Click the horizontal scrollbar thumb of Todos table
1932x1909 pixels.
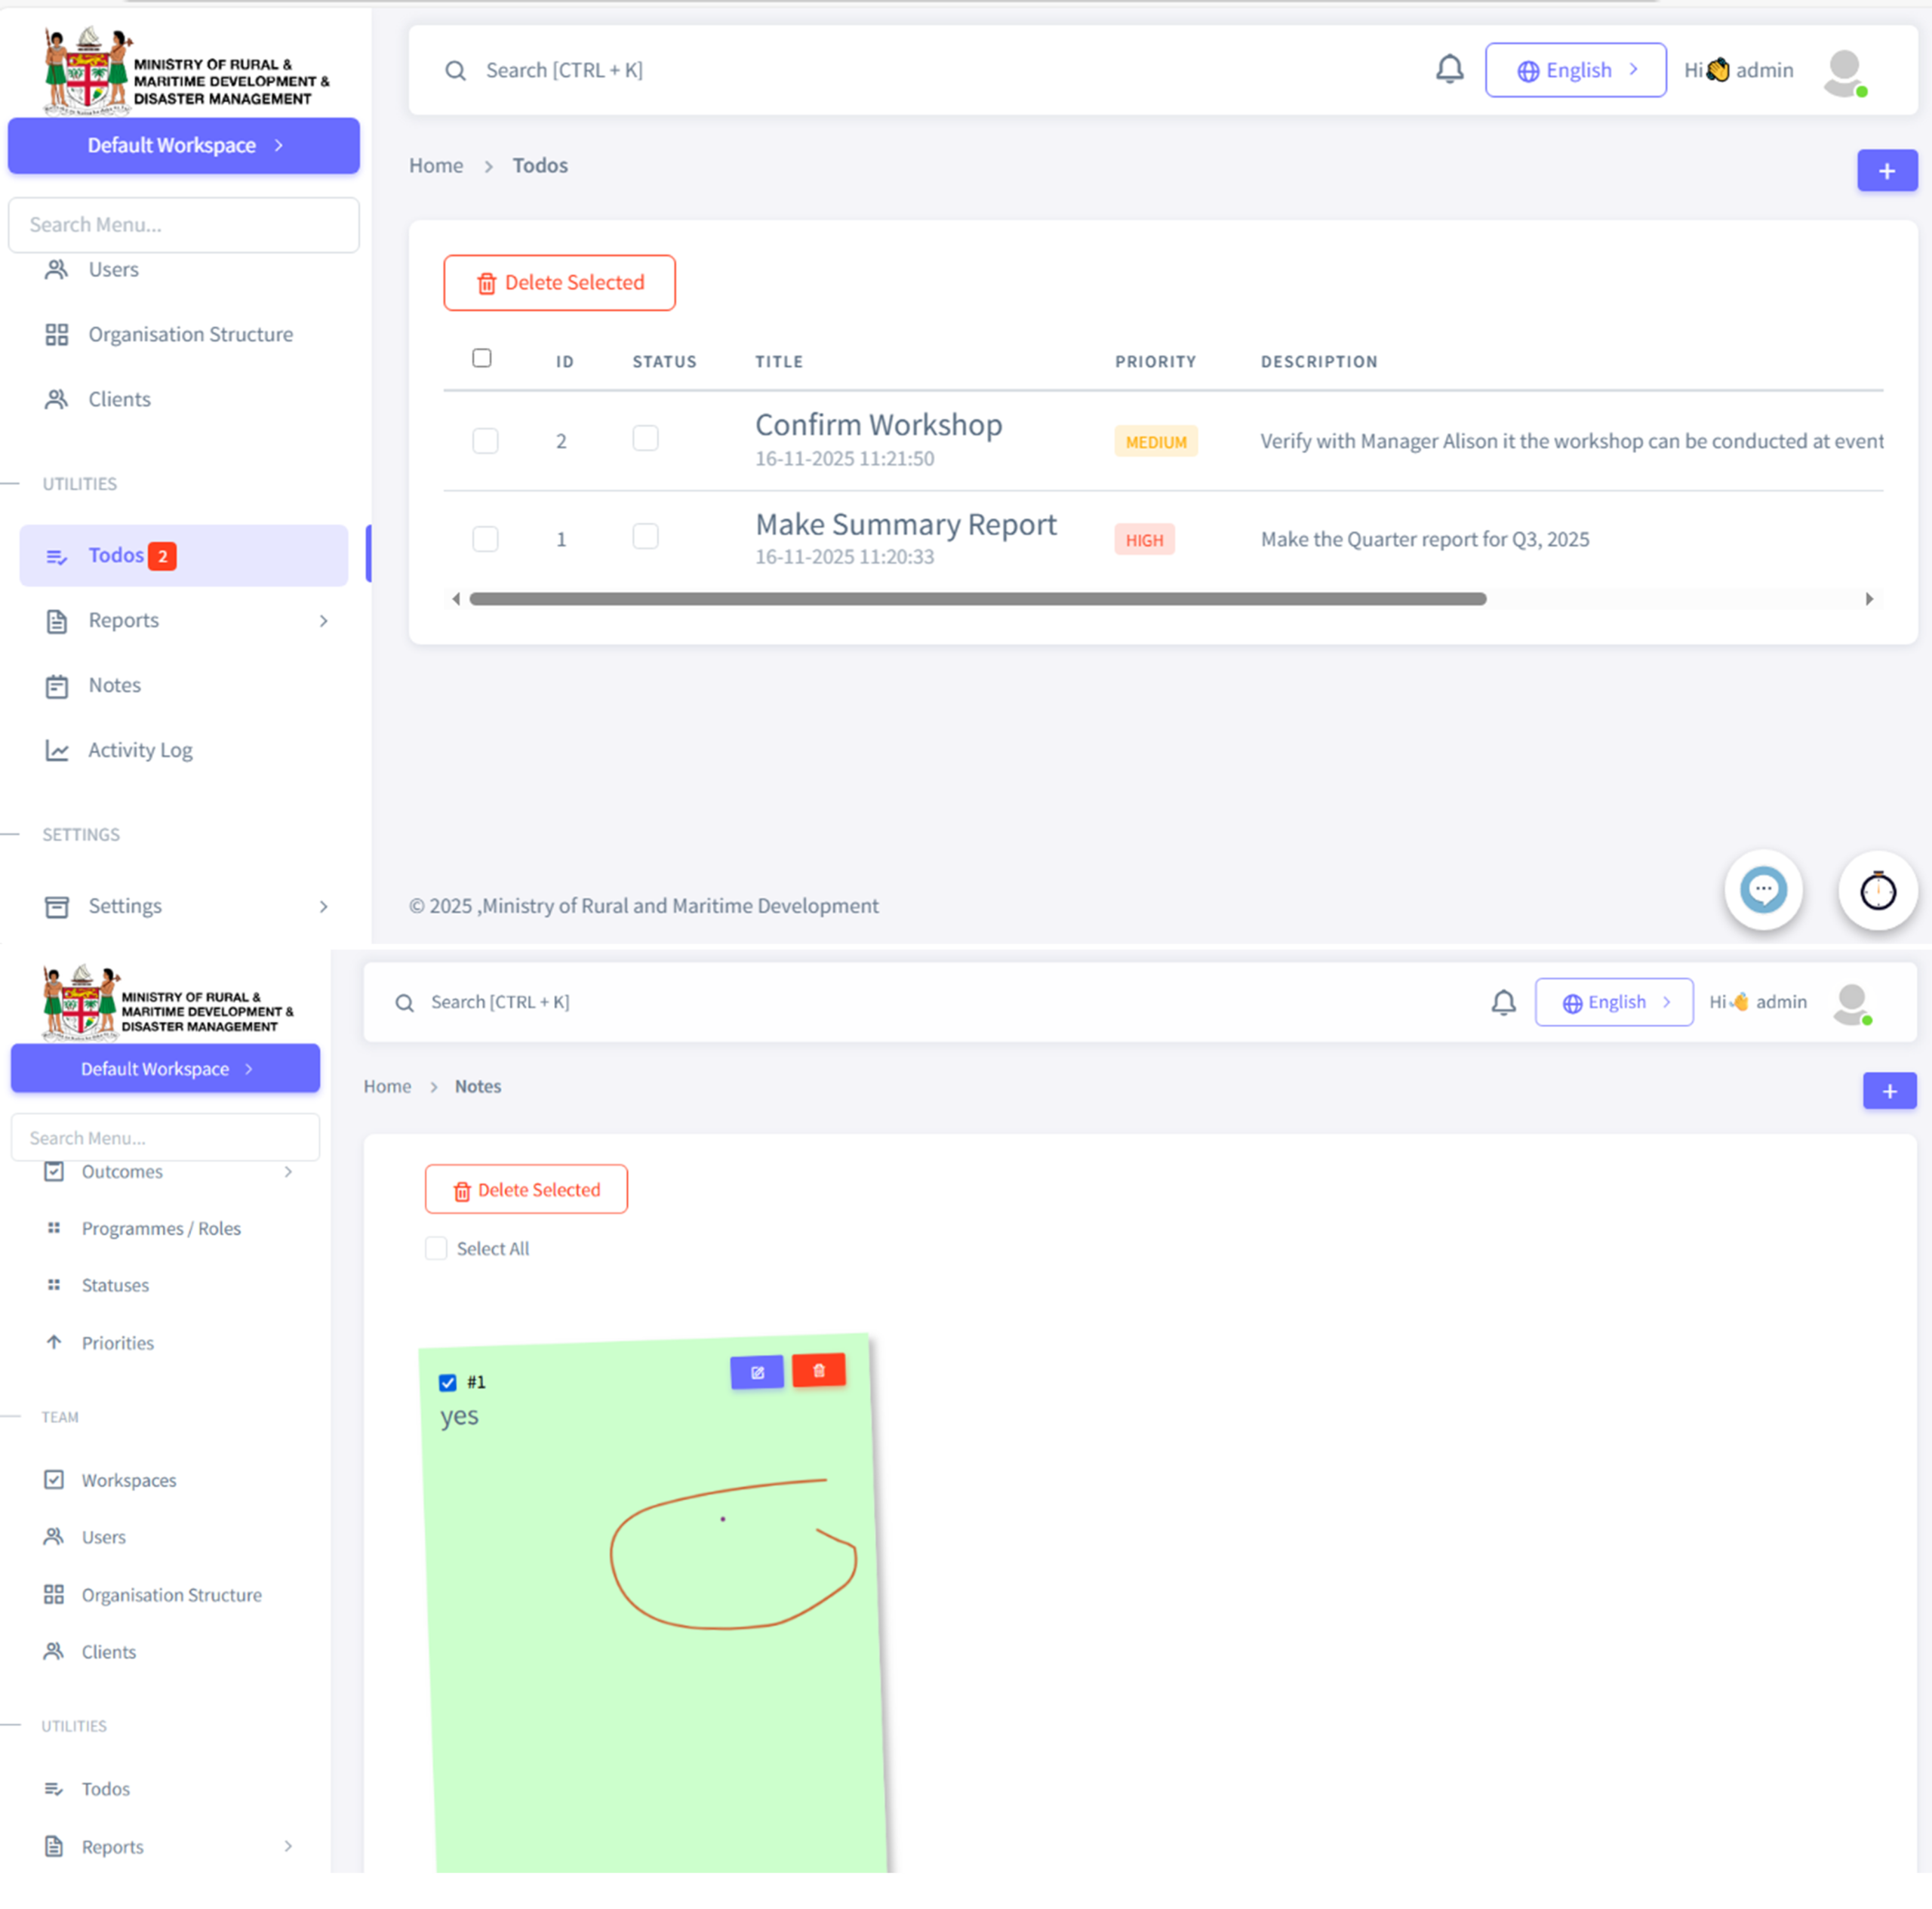pos(977,599)
